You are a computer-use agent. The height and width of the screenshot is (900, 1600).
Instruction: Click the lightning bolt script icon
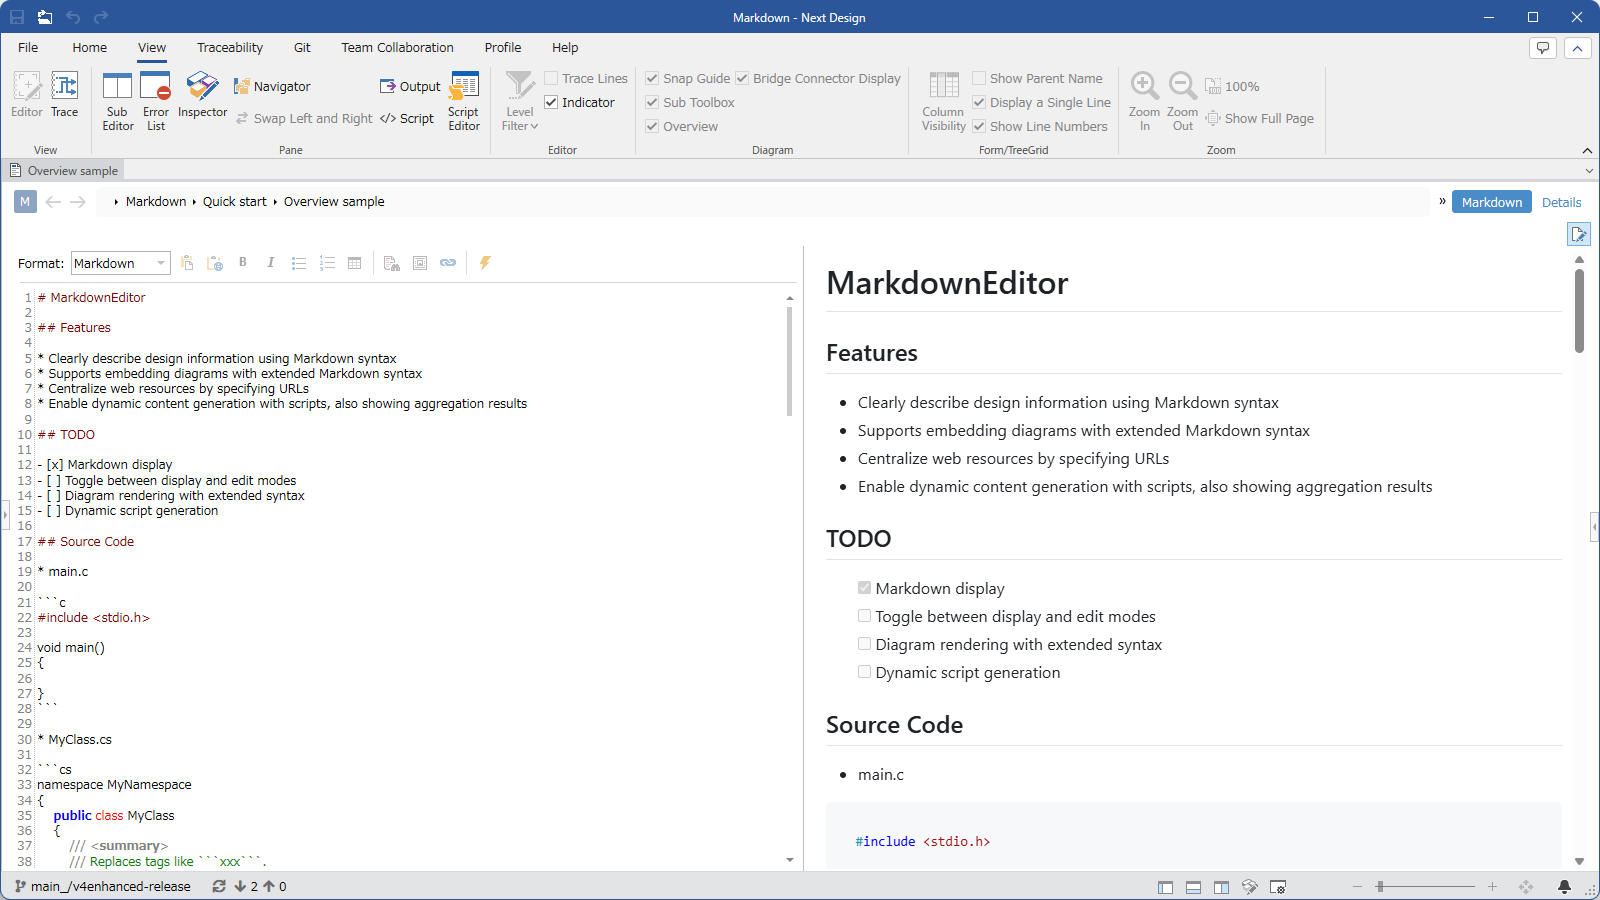485,263
